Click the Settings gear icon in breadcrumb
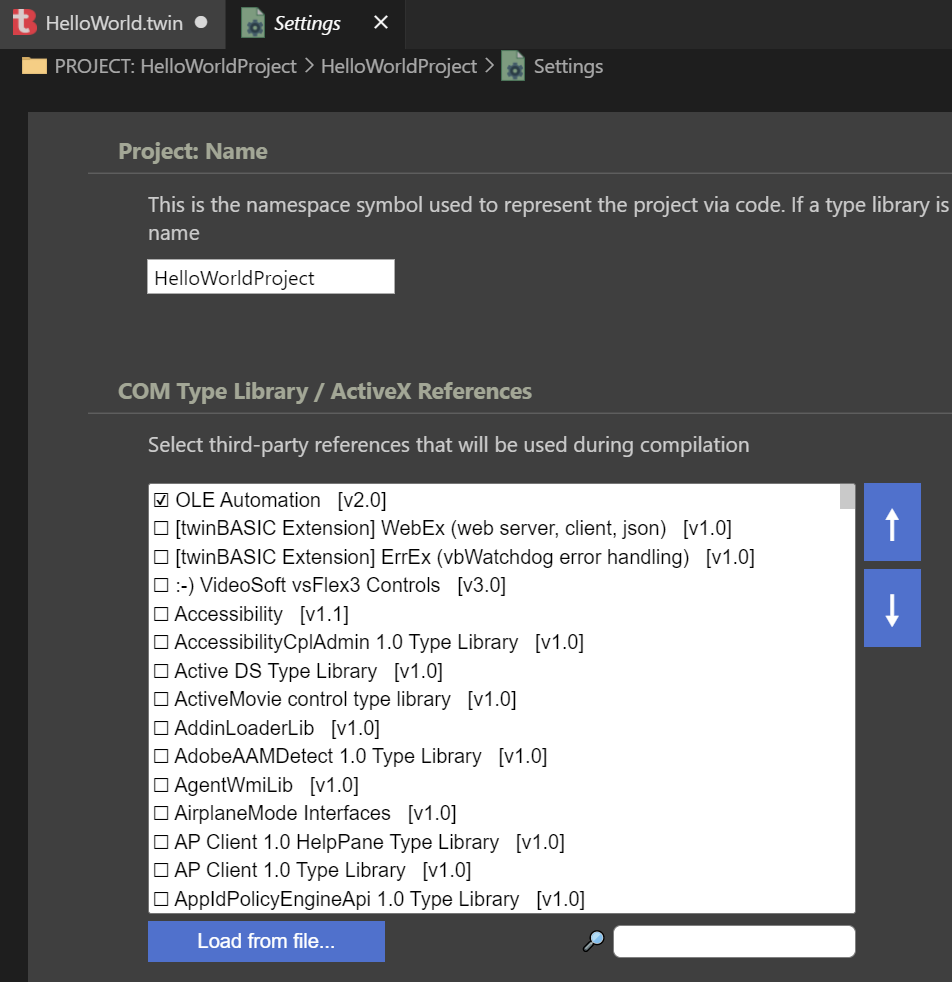This screenshot has height=982, width=952. (513, 66)
